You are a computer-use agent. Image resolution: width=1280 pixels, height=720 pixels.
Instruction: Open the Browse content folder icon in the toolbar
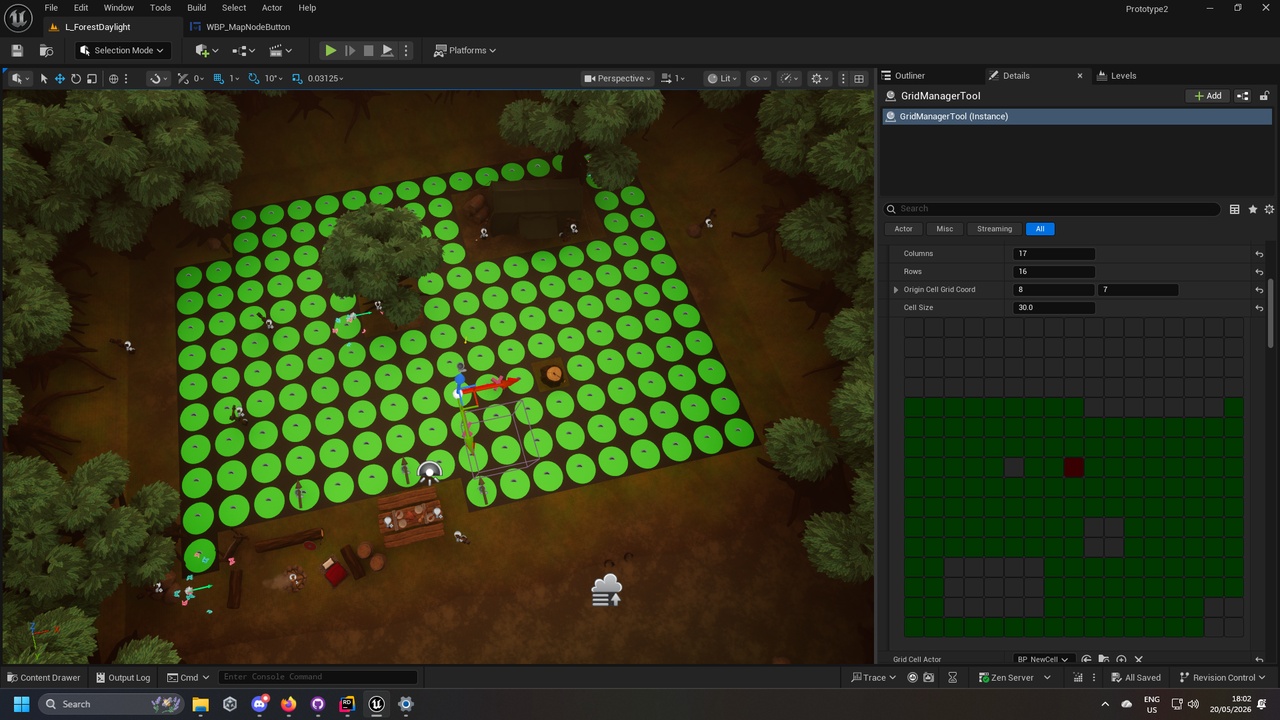tap(46, 50)
